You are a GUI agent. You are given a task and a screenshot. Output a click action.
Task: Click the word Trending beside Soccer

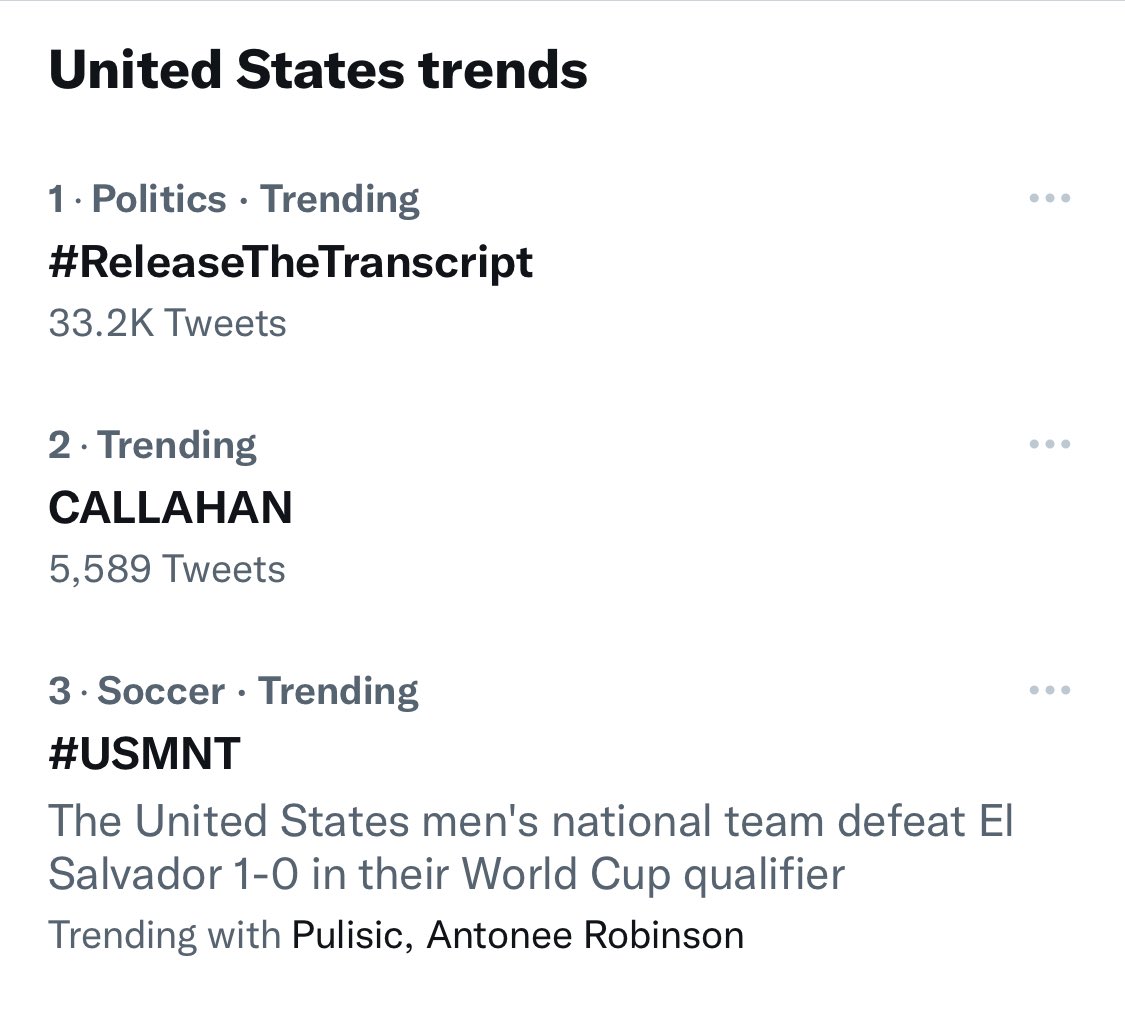point(339,691)
